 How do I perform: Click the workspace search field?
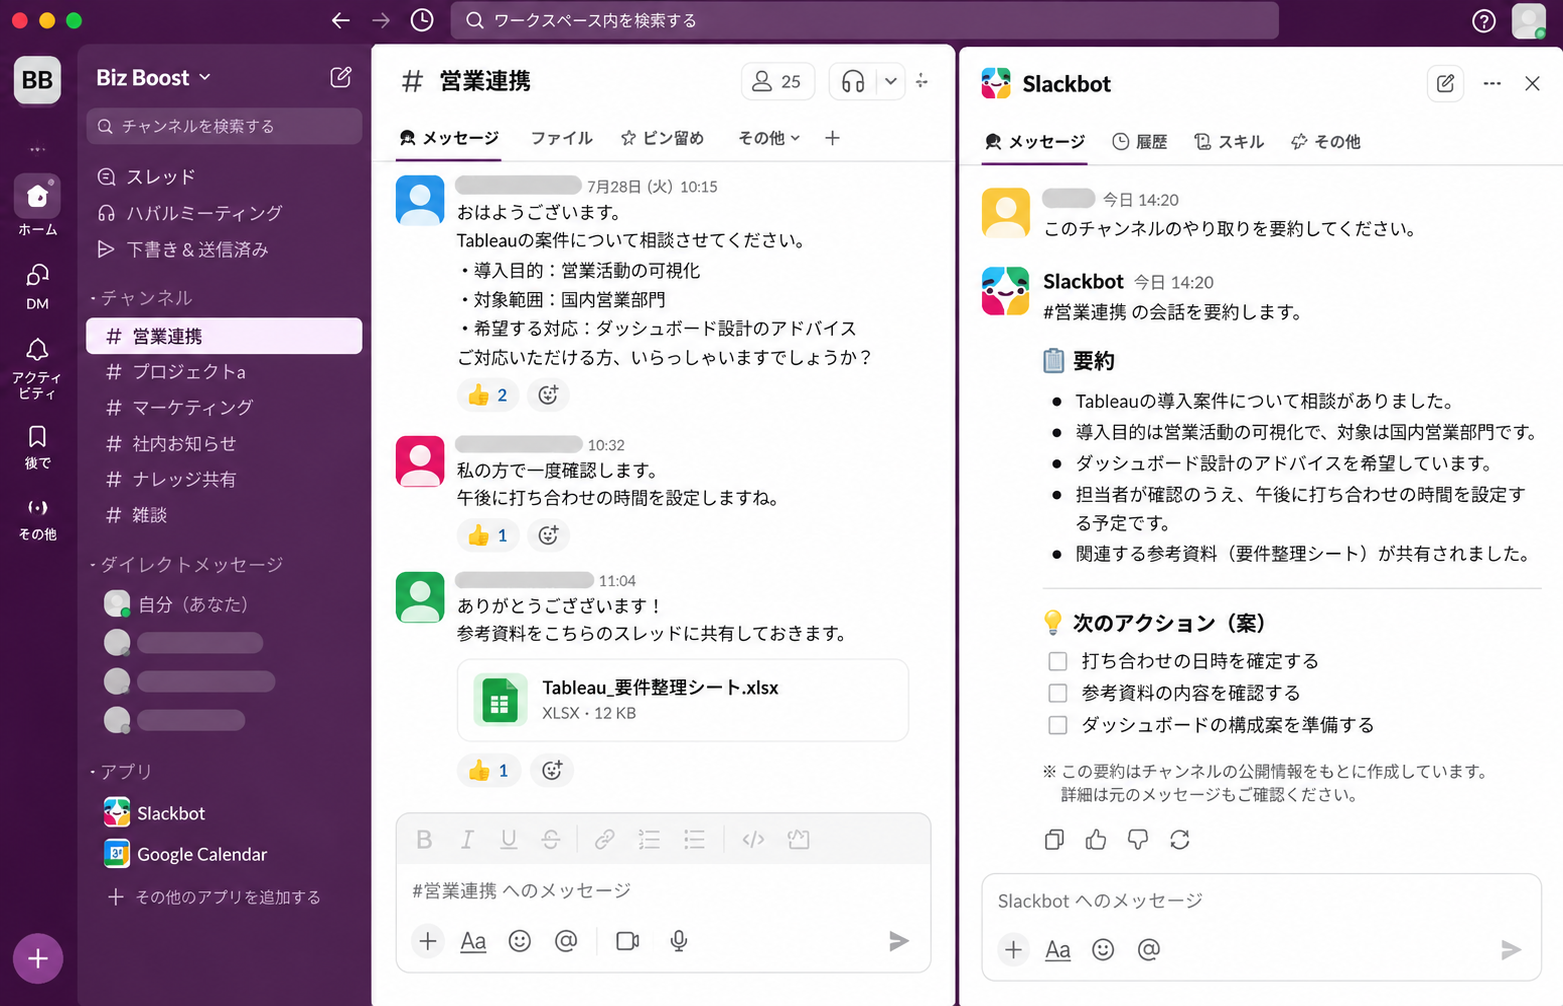865,20
